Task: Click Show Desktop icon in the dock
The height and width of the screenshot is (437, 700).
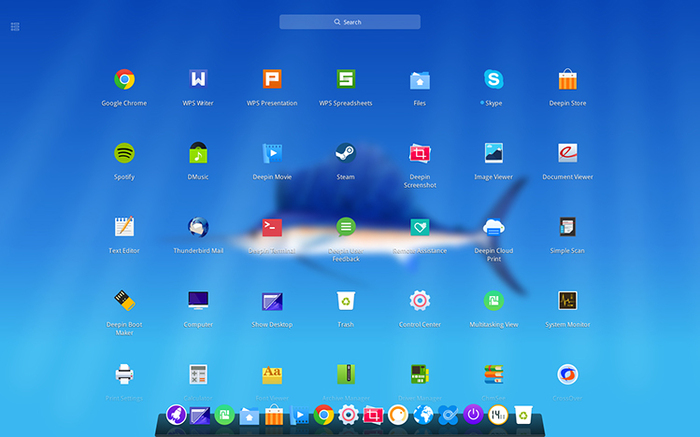Action: pyautogui.click(x=200, y=416)
